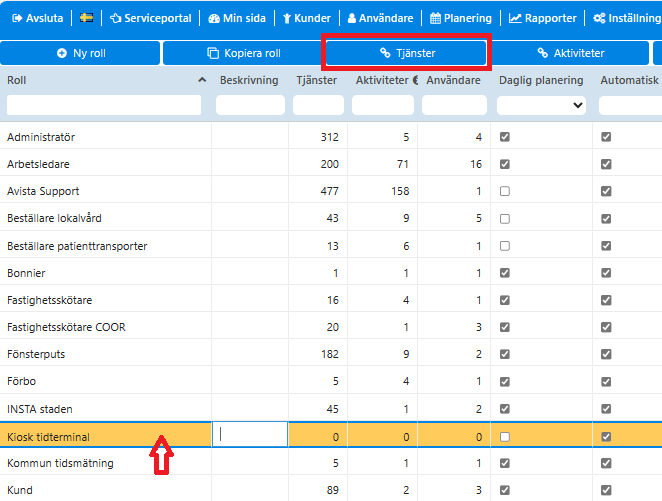Enable Daglig planering for Beställare lokalvård

point(505,219)
